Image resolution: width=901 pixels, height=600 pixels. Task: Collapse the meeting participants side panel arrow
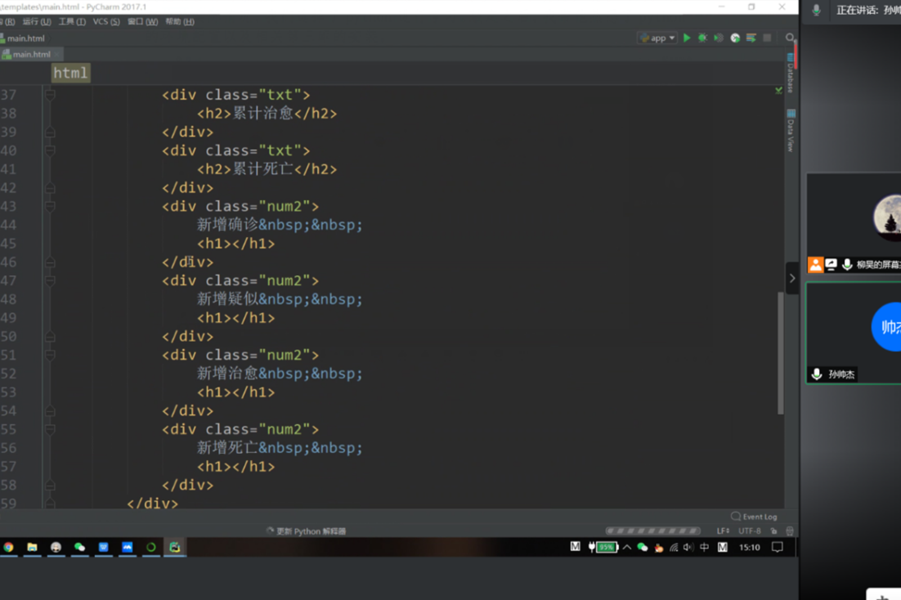click(x=792, y=278)
